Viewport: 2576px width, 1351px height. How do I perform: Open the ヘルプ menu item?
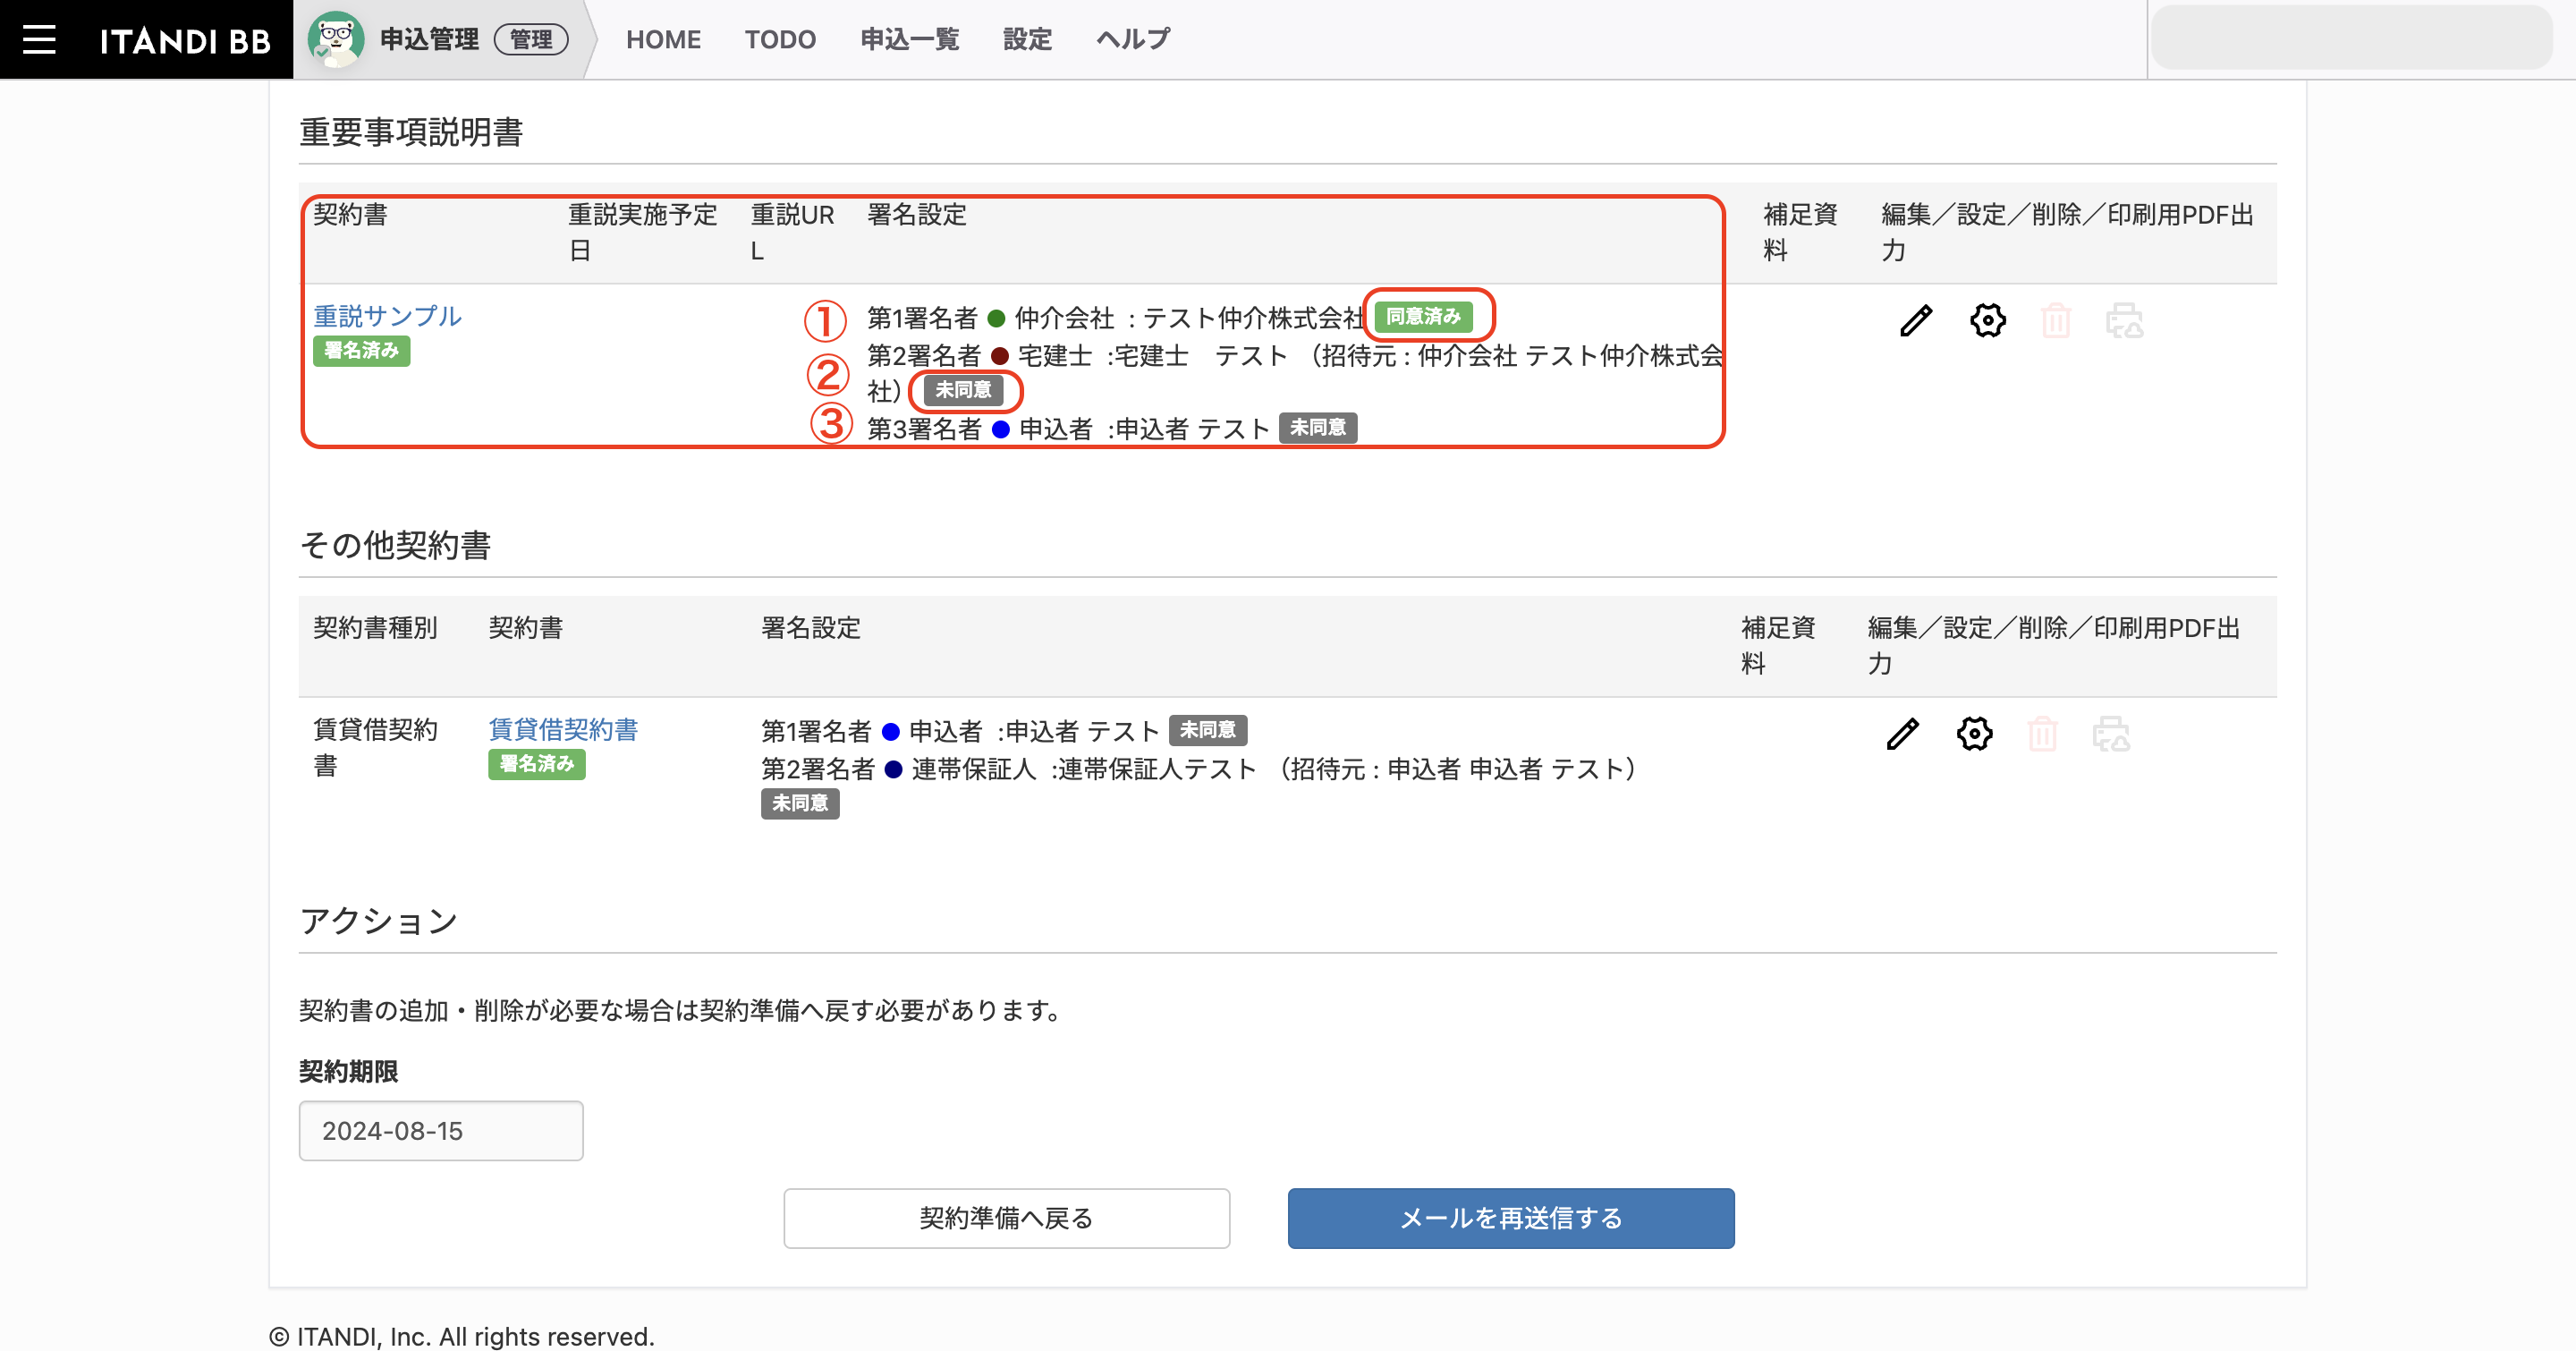click(x=1133, y=39)
